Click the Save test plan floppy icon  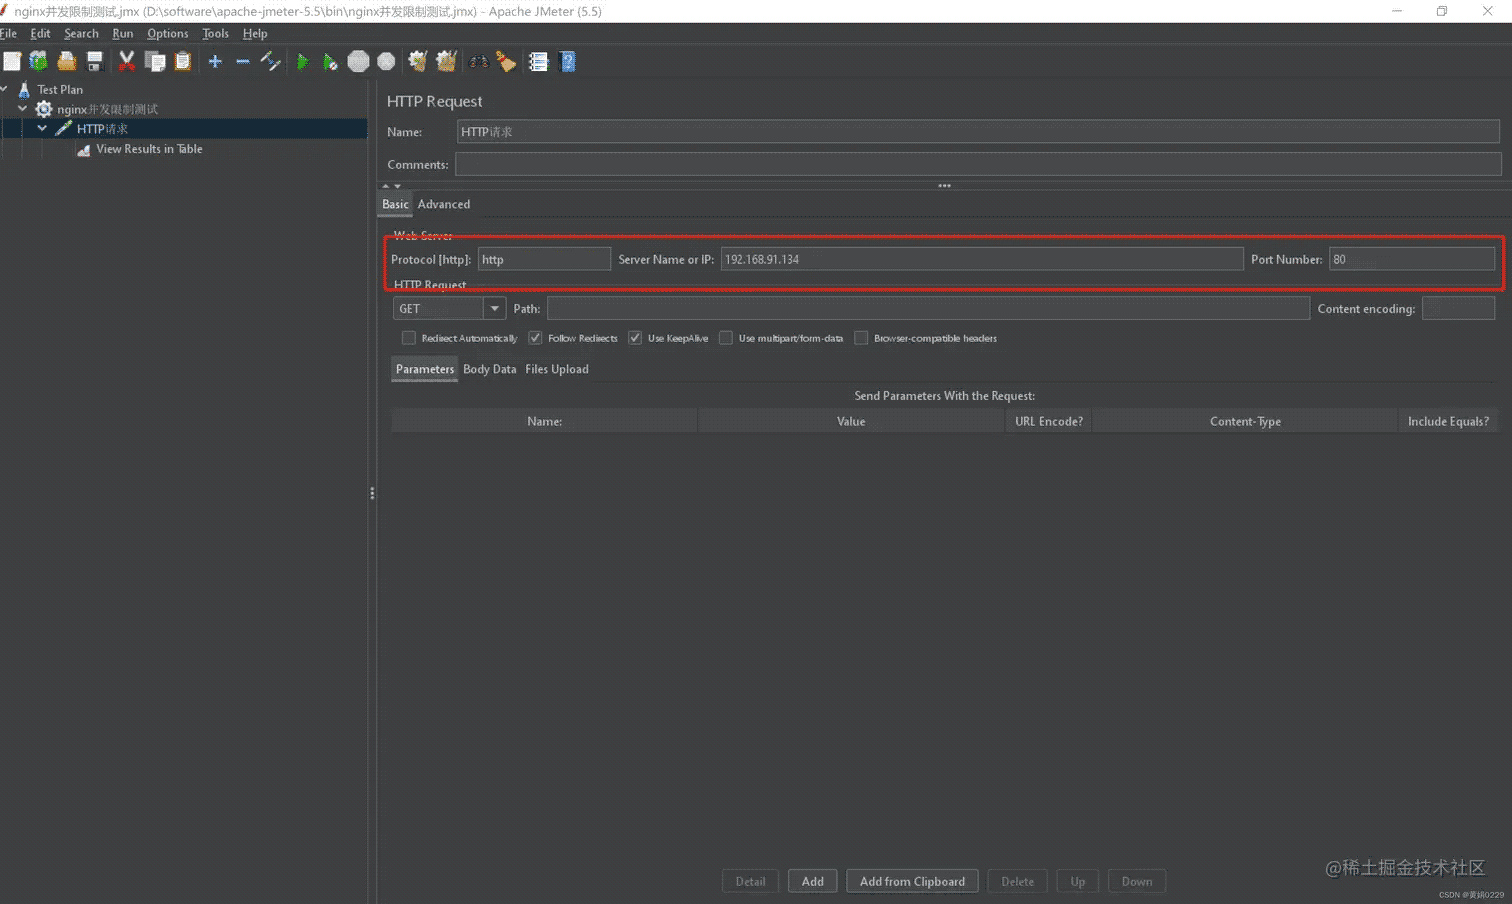95,62
